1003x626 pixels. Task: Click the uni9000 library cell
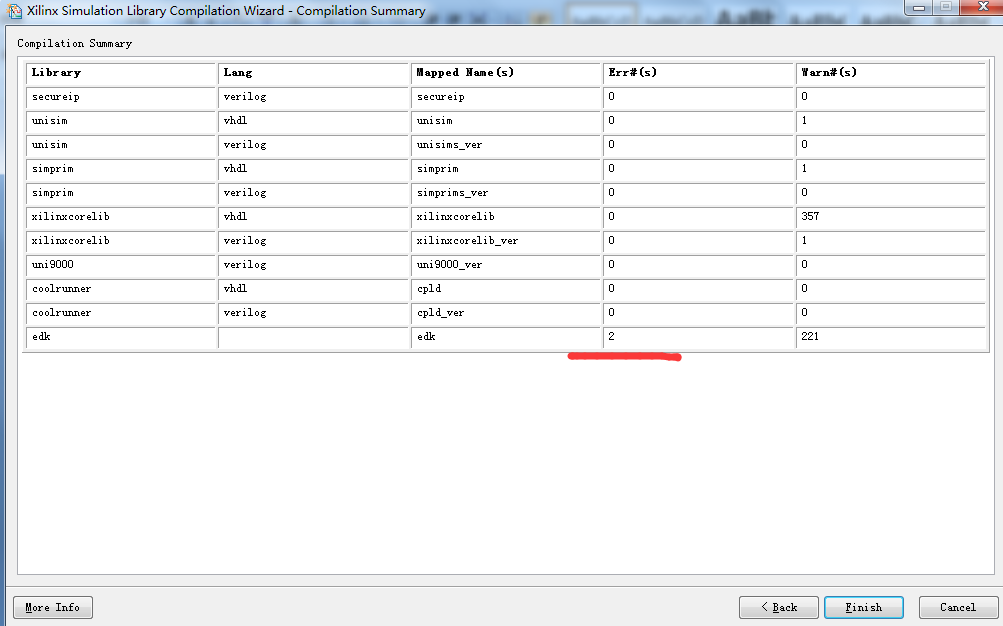coord(120,265)
